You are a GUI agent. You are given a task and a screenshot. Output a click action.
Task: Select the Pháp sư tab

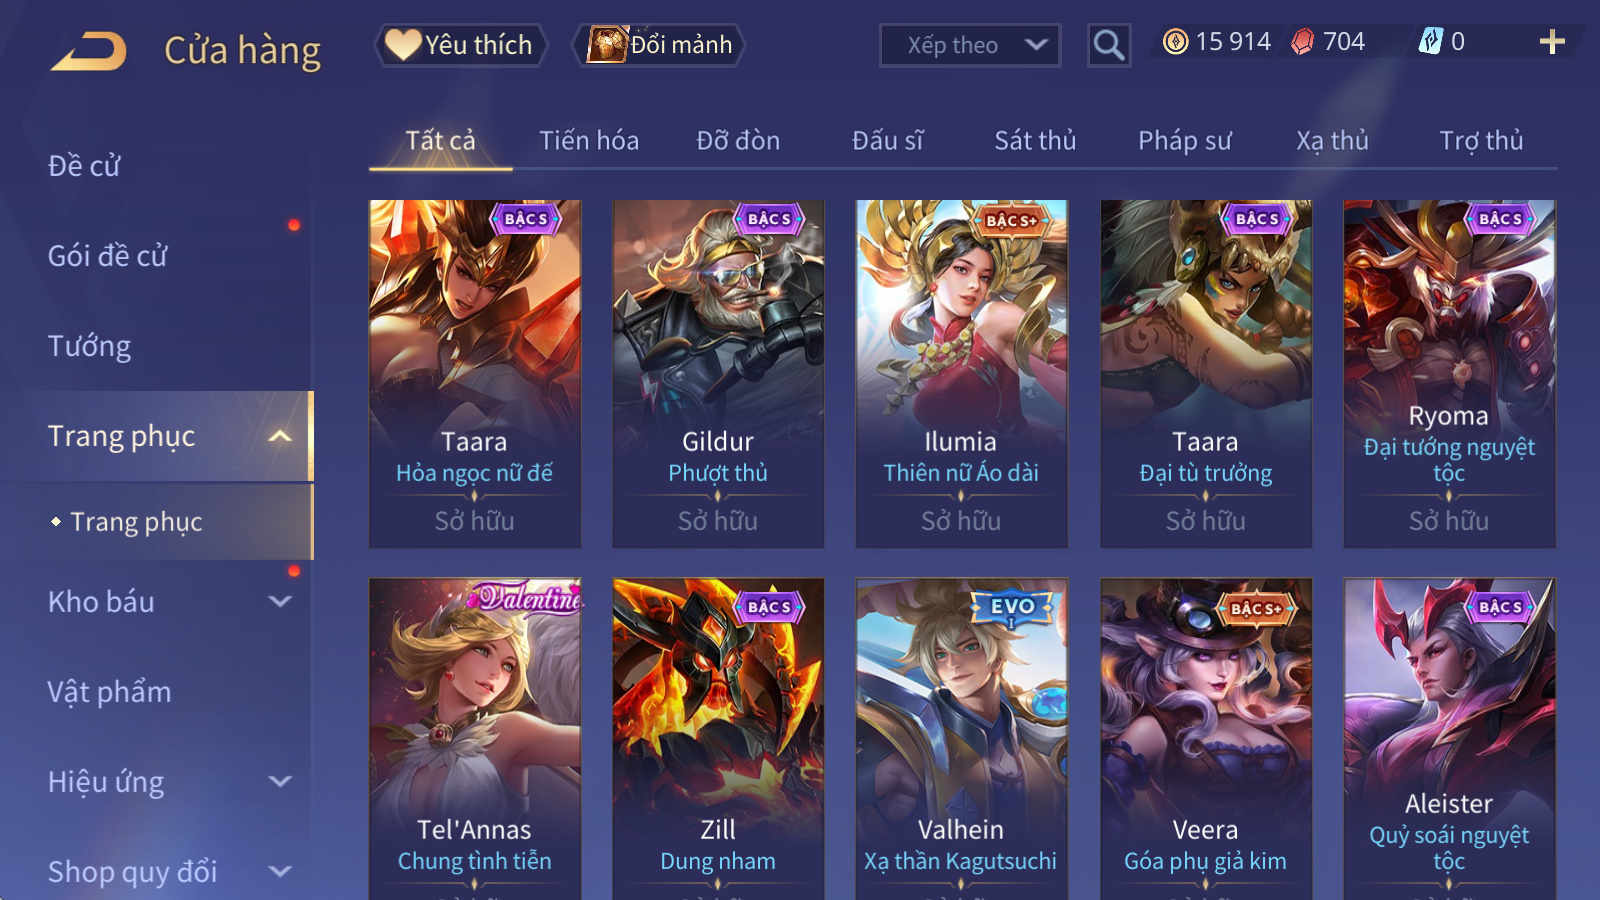1185,141
